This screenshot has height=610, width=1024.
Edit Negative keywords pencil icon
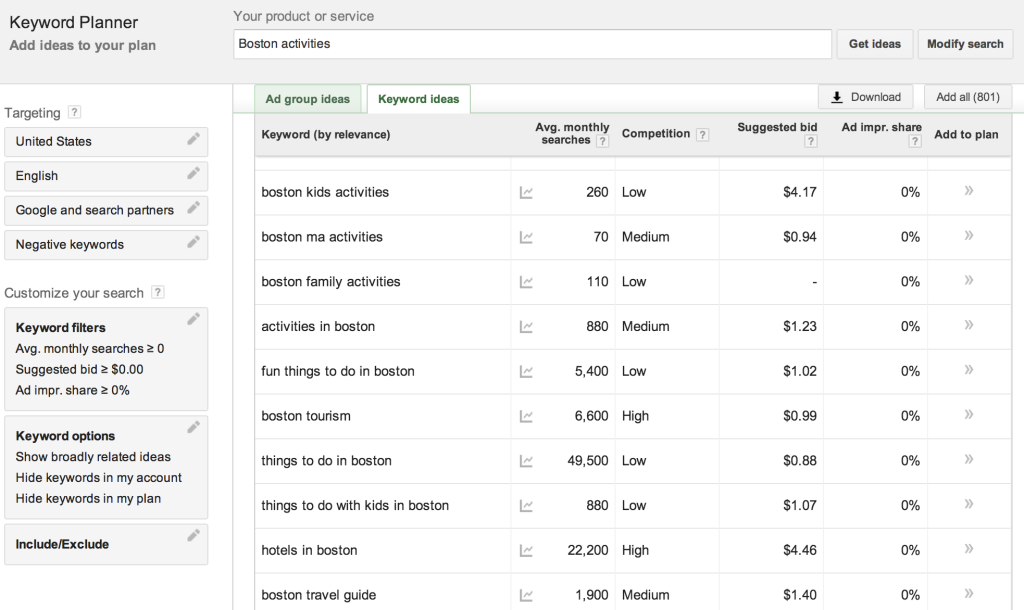193,242
